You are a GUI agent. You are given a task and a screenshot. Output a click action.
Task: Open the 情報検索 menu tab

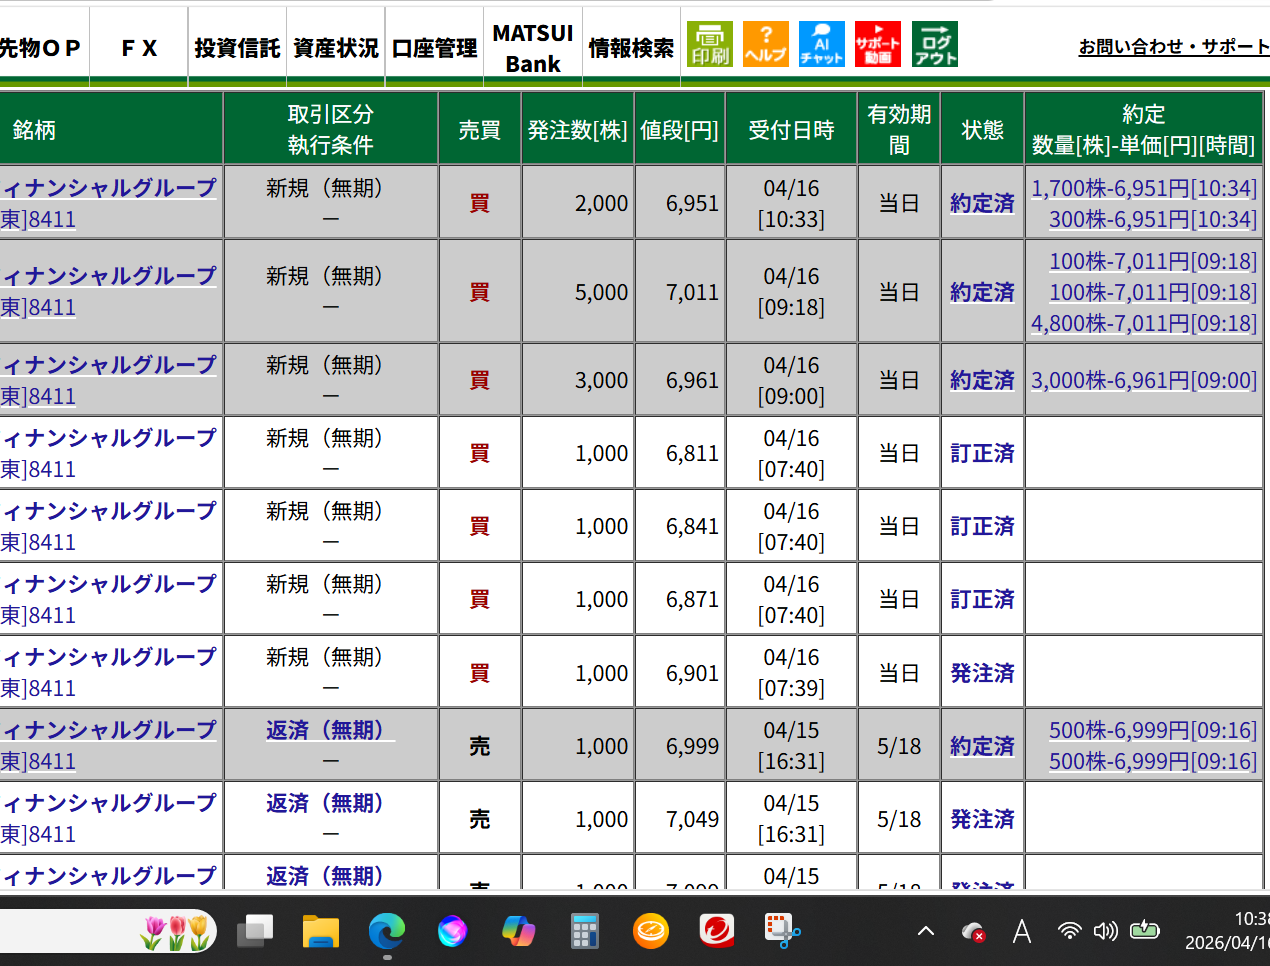click(x=631, y=48)
